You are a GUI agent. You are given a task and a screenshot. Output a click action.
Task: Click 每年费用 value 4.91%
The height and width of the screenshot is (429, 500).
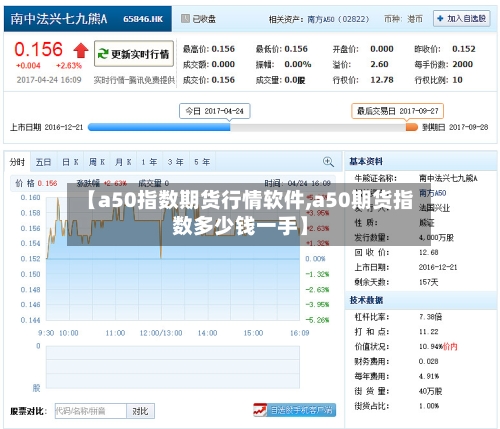429,376
